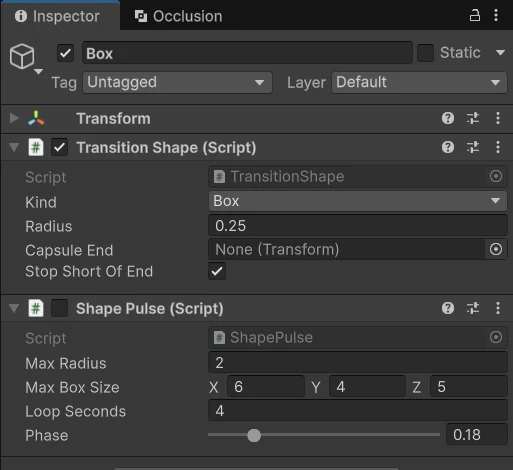Click the Transform axes icon
Image resolution: width=513 pixels, height=470 pixels.
[x=36, y=118]
